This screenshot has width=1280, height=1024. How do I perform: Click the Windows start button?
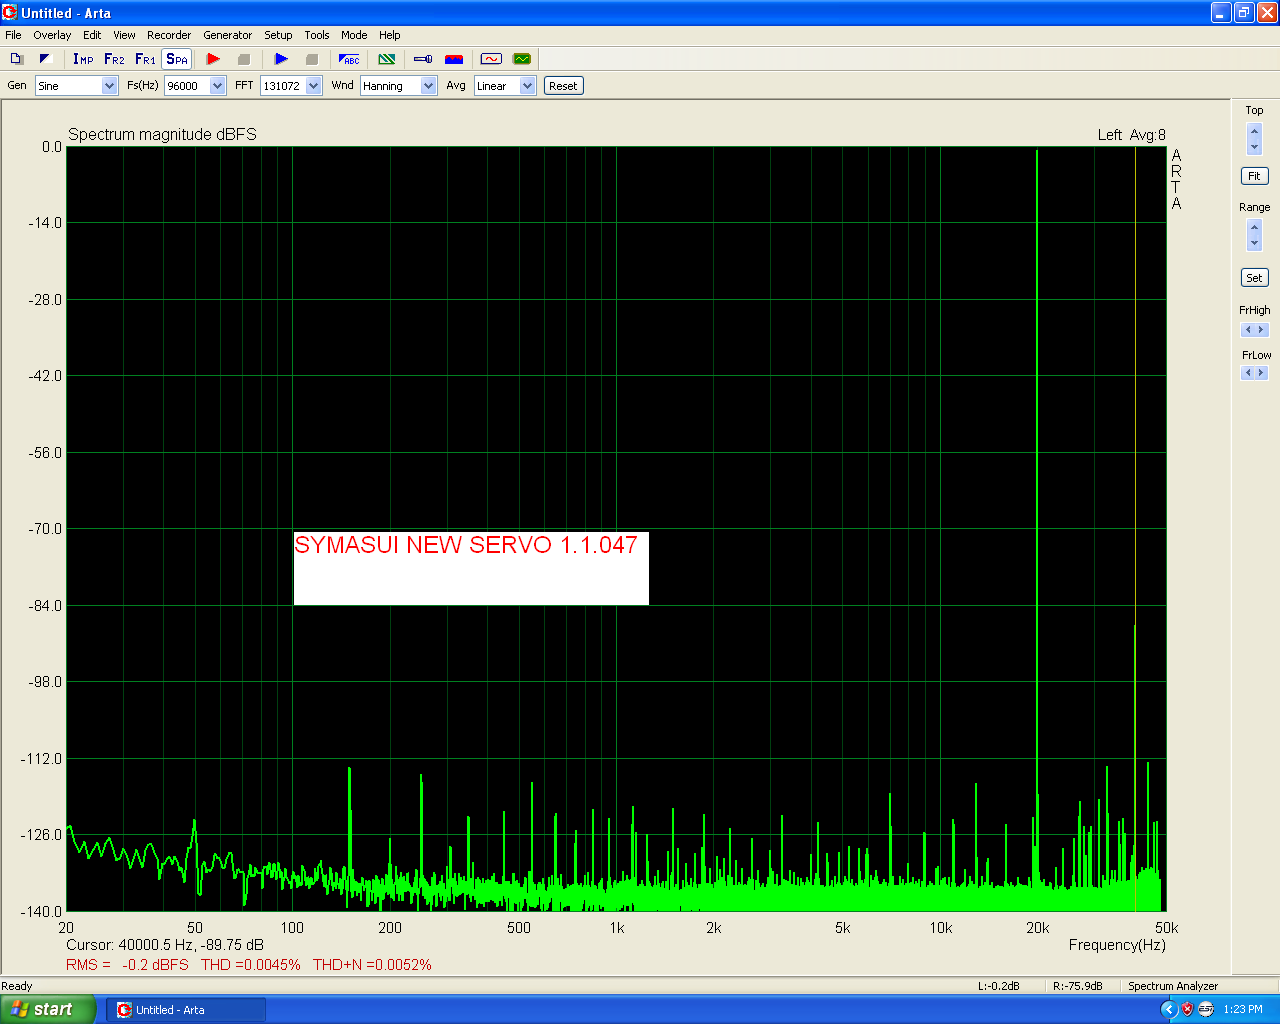click(x=48, y=1009)
